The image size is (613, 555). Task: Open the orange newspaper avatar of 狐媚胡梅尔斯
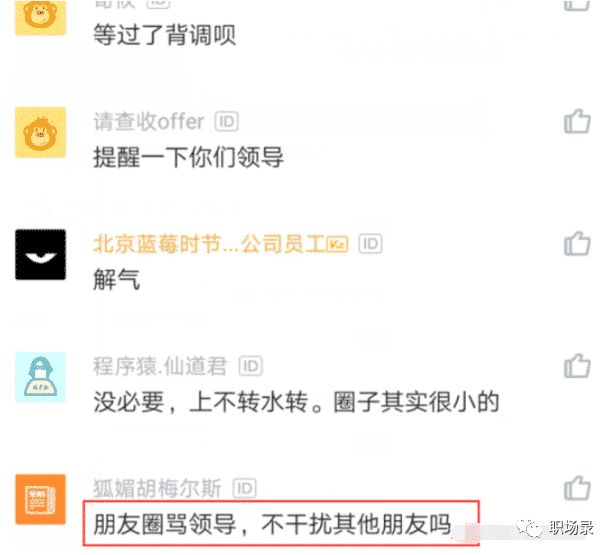tap(41, 499)
